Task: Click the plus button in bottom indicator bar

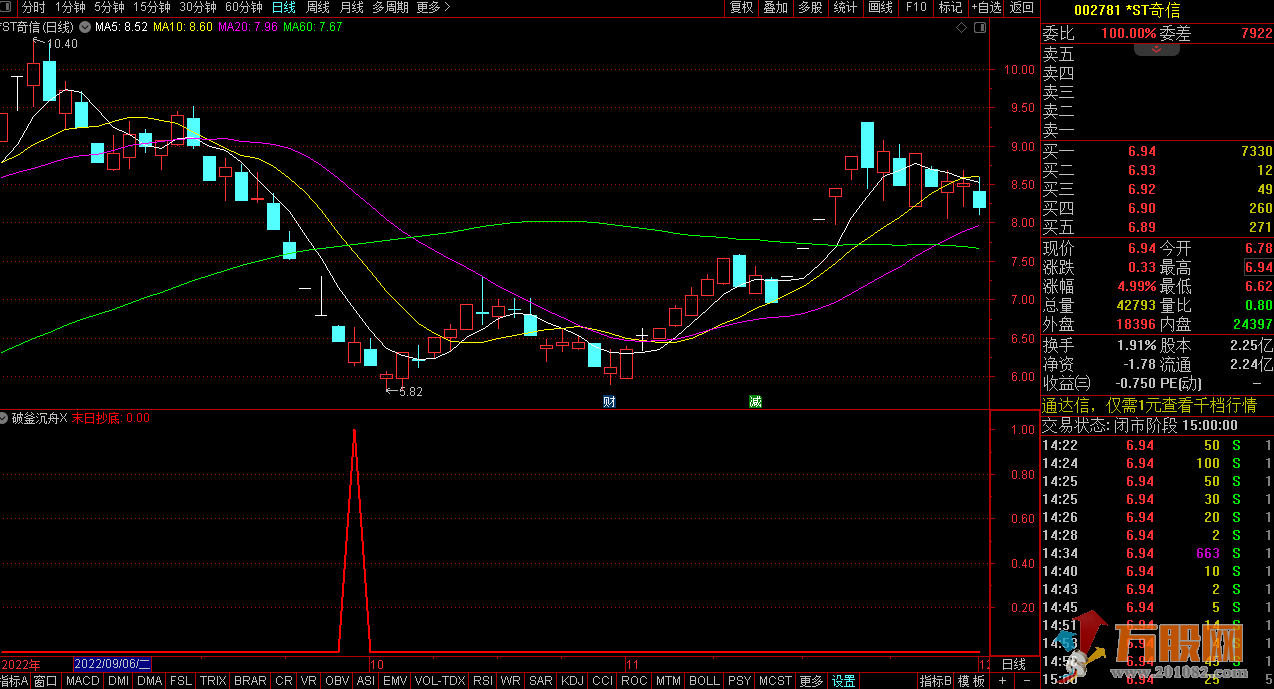Action: [1002, 681]
